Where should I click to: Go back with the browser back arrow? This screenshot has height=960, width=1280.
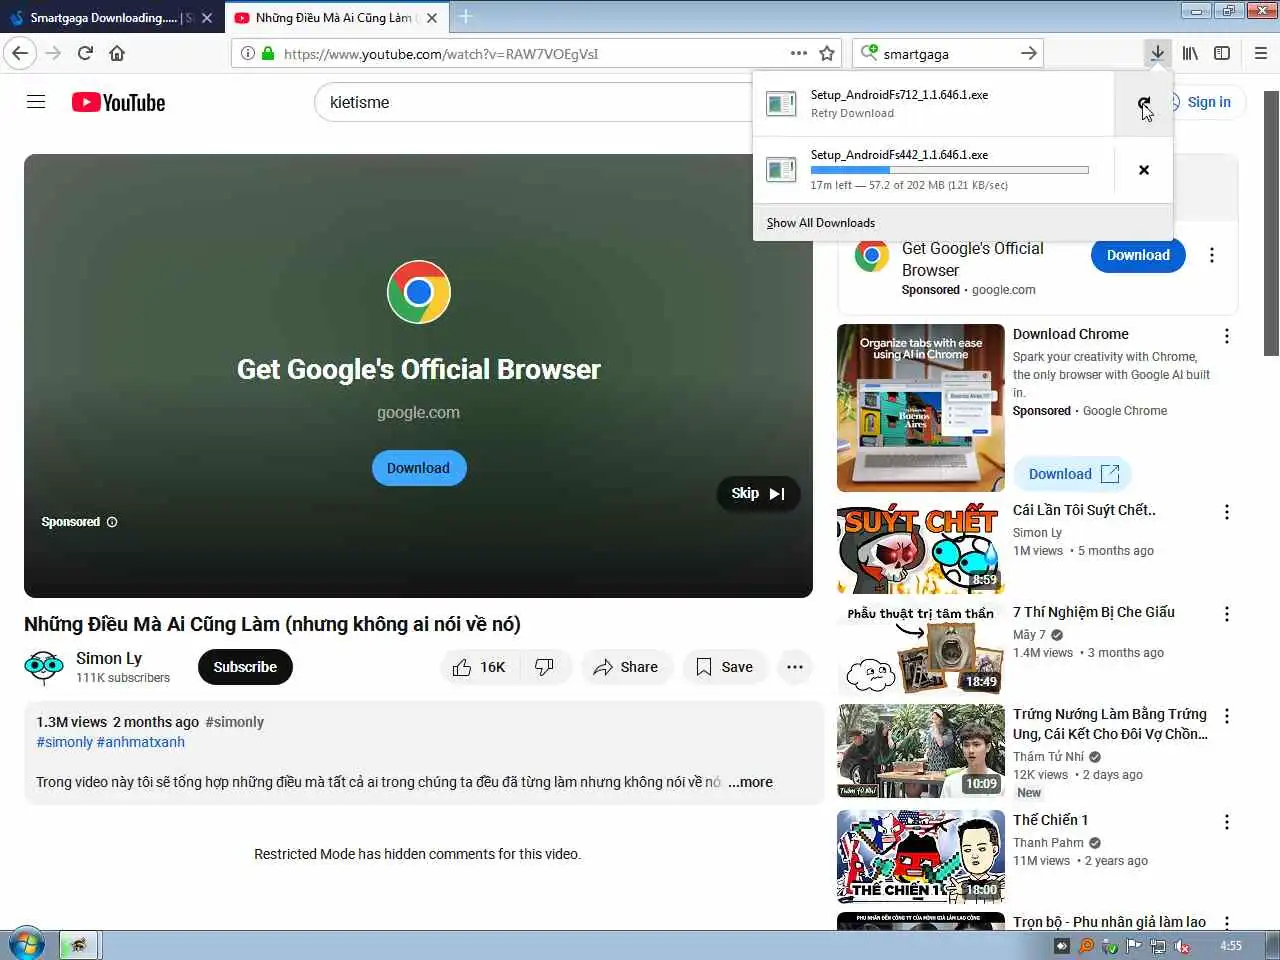click(x=20, y=53)
